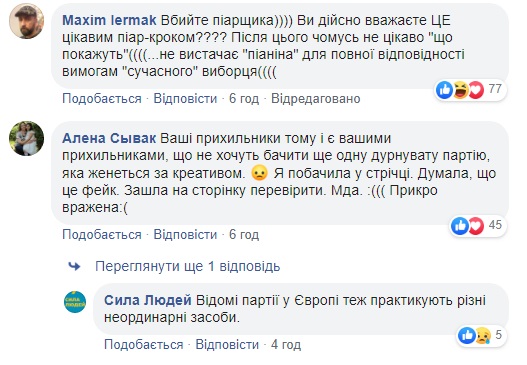Image resolution: width=527 pixels, height=365 pixels.
Task: Click the reply arrow icon beside 'Переглянути ще'
Action: click(74, 267)
